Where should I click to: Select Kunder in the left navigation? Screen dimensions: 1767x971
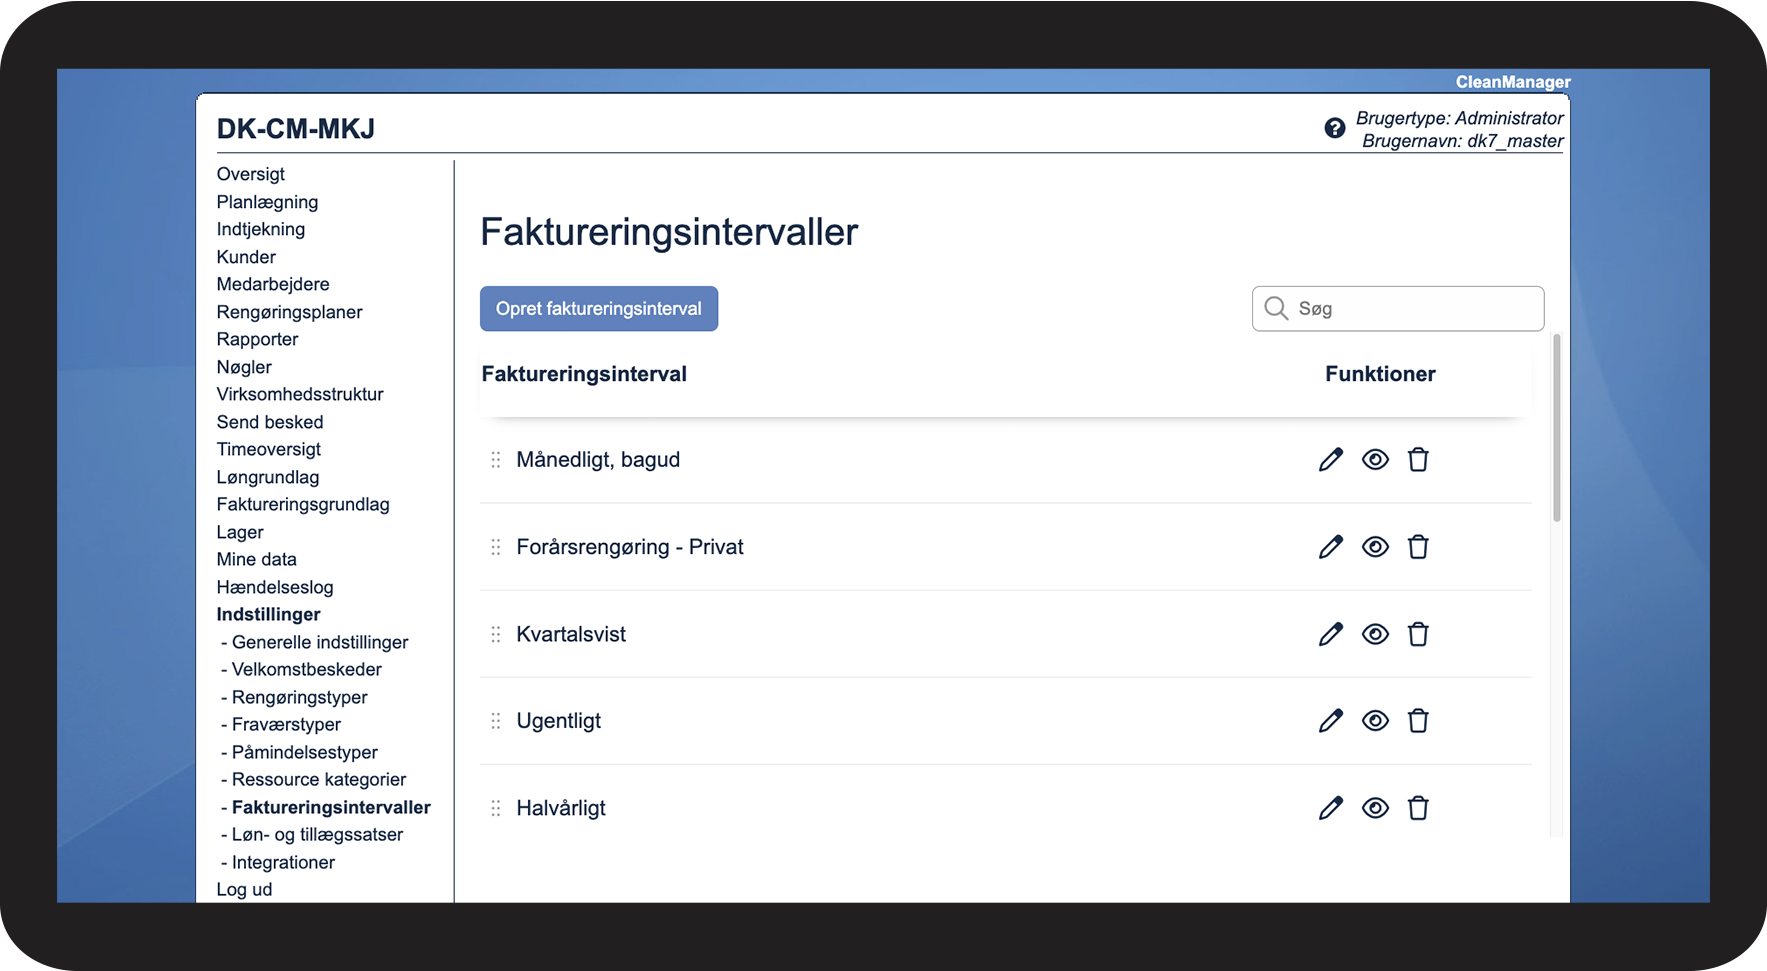click(x=246, y=257)
